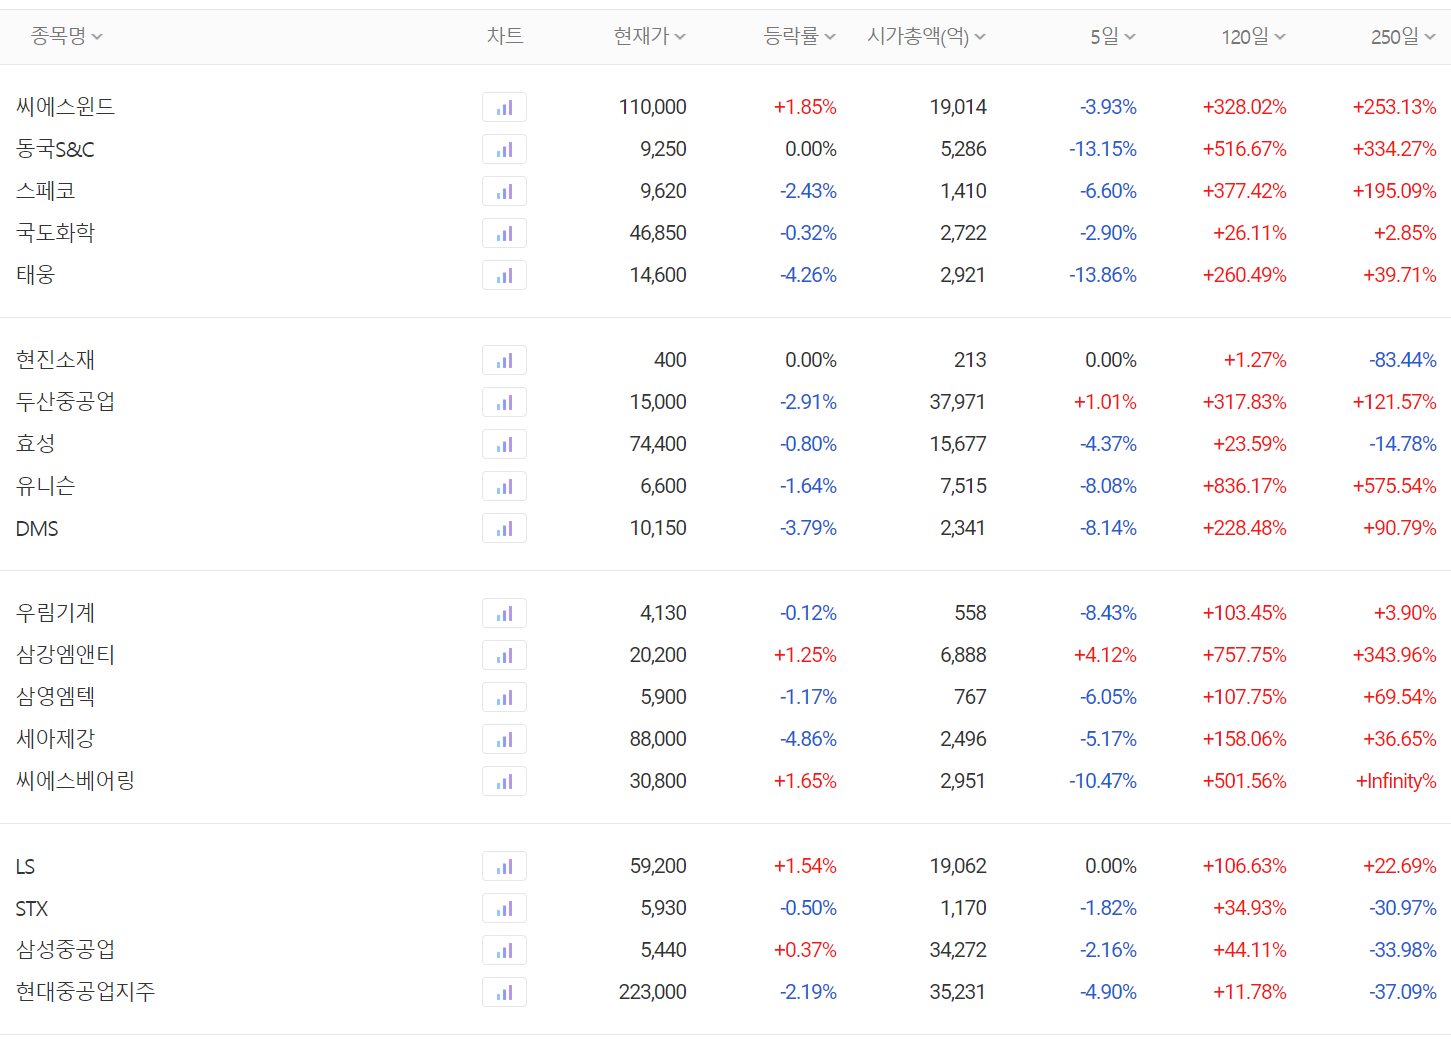This screenshot has width=1451, height=1050.
Task: Open chart icon for 국도화학
Action: pos(504,233)
